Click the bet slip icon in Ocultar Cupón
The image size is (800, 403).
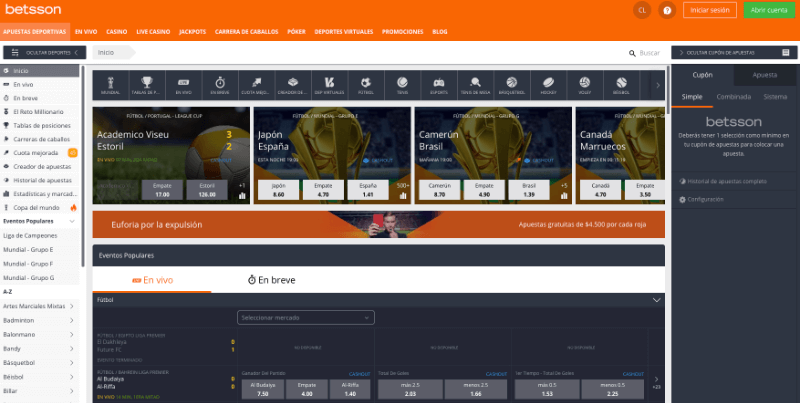(786, 53)
